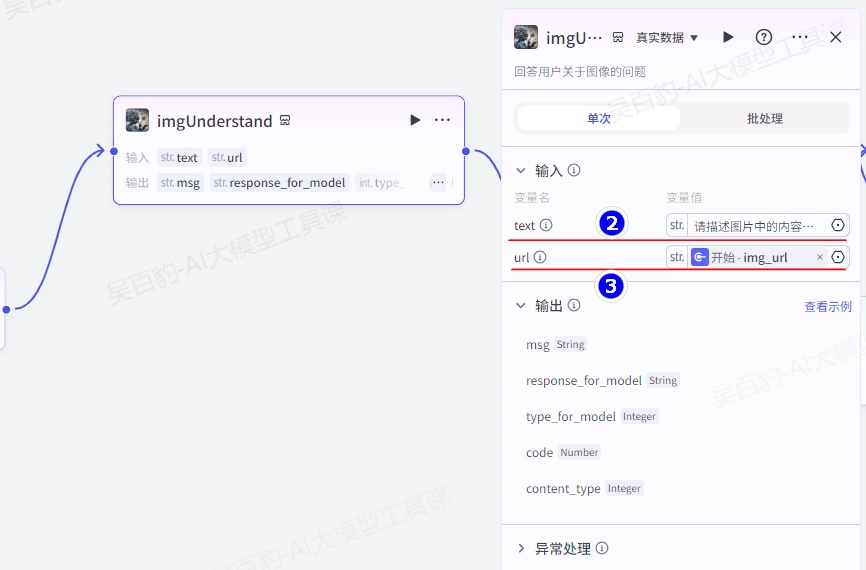The width and height of the screenshot is (866, 570).
Task: Open help documentation icon in panel header
Action: pos(764,37)
